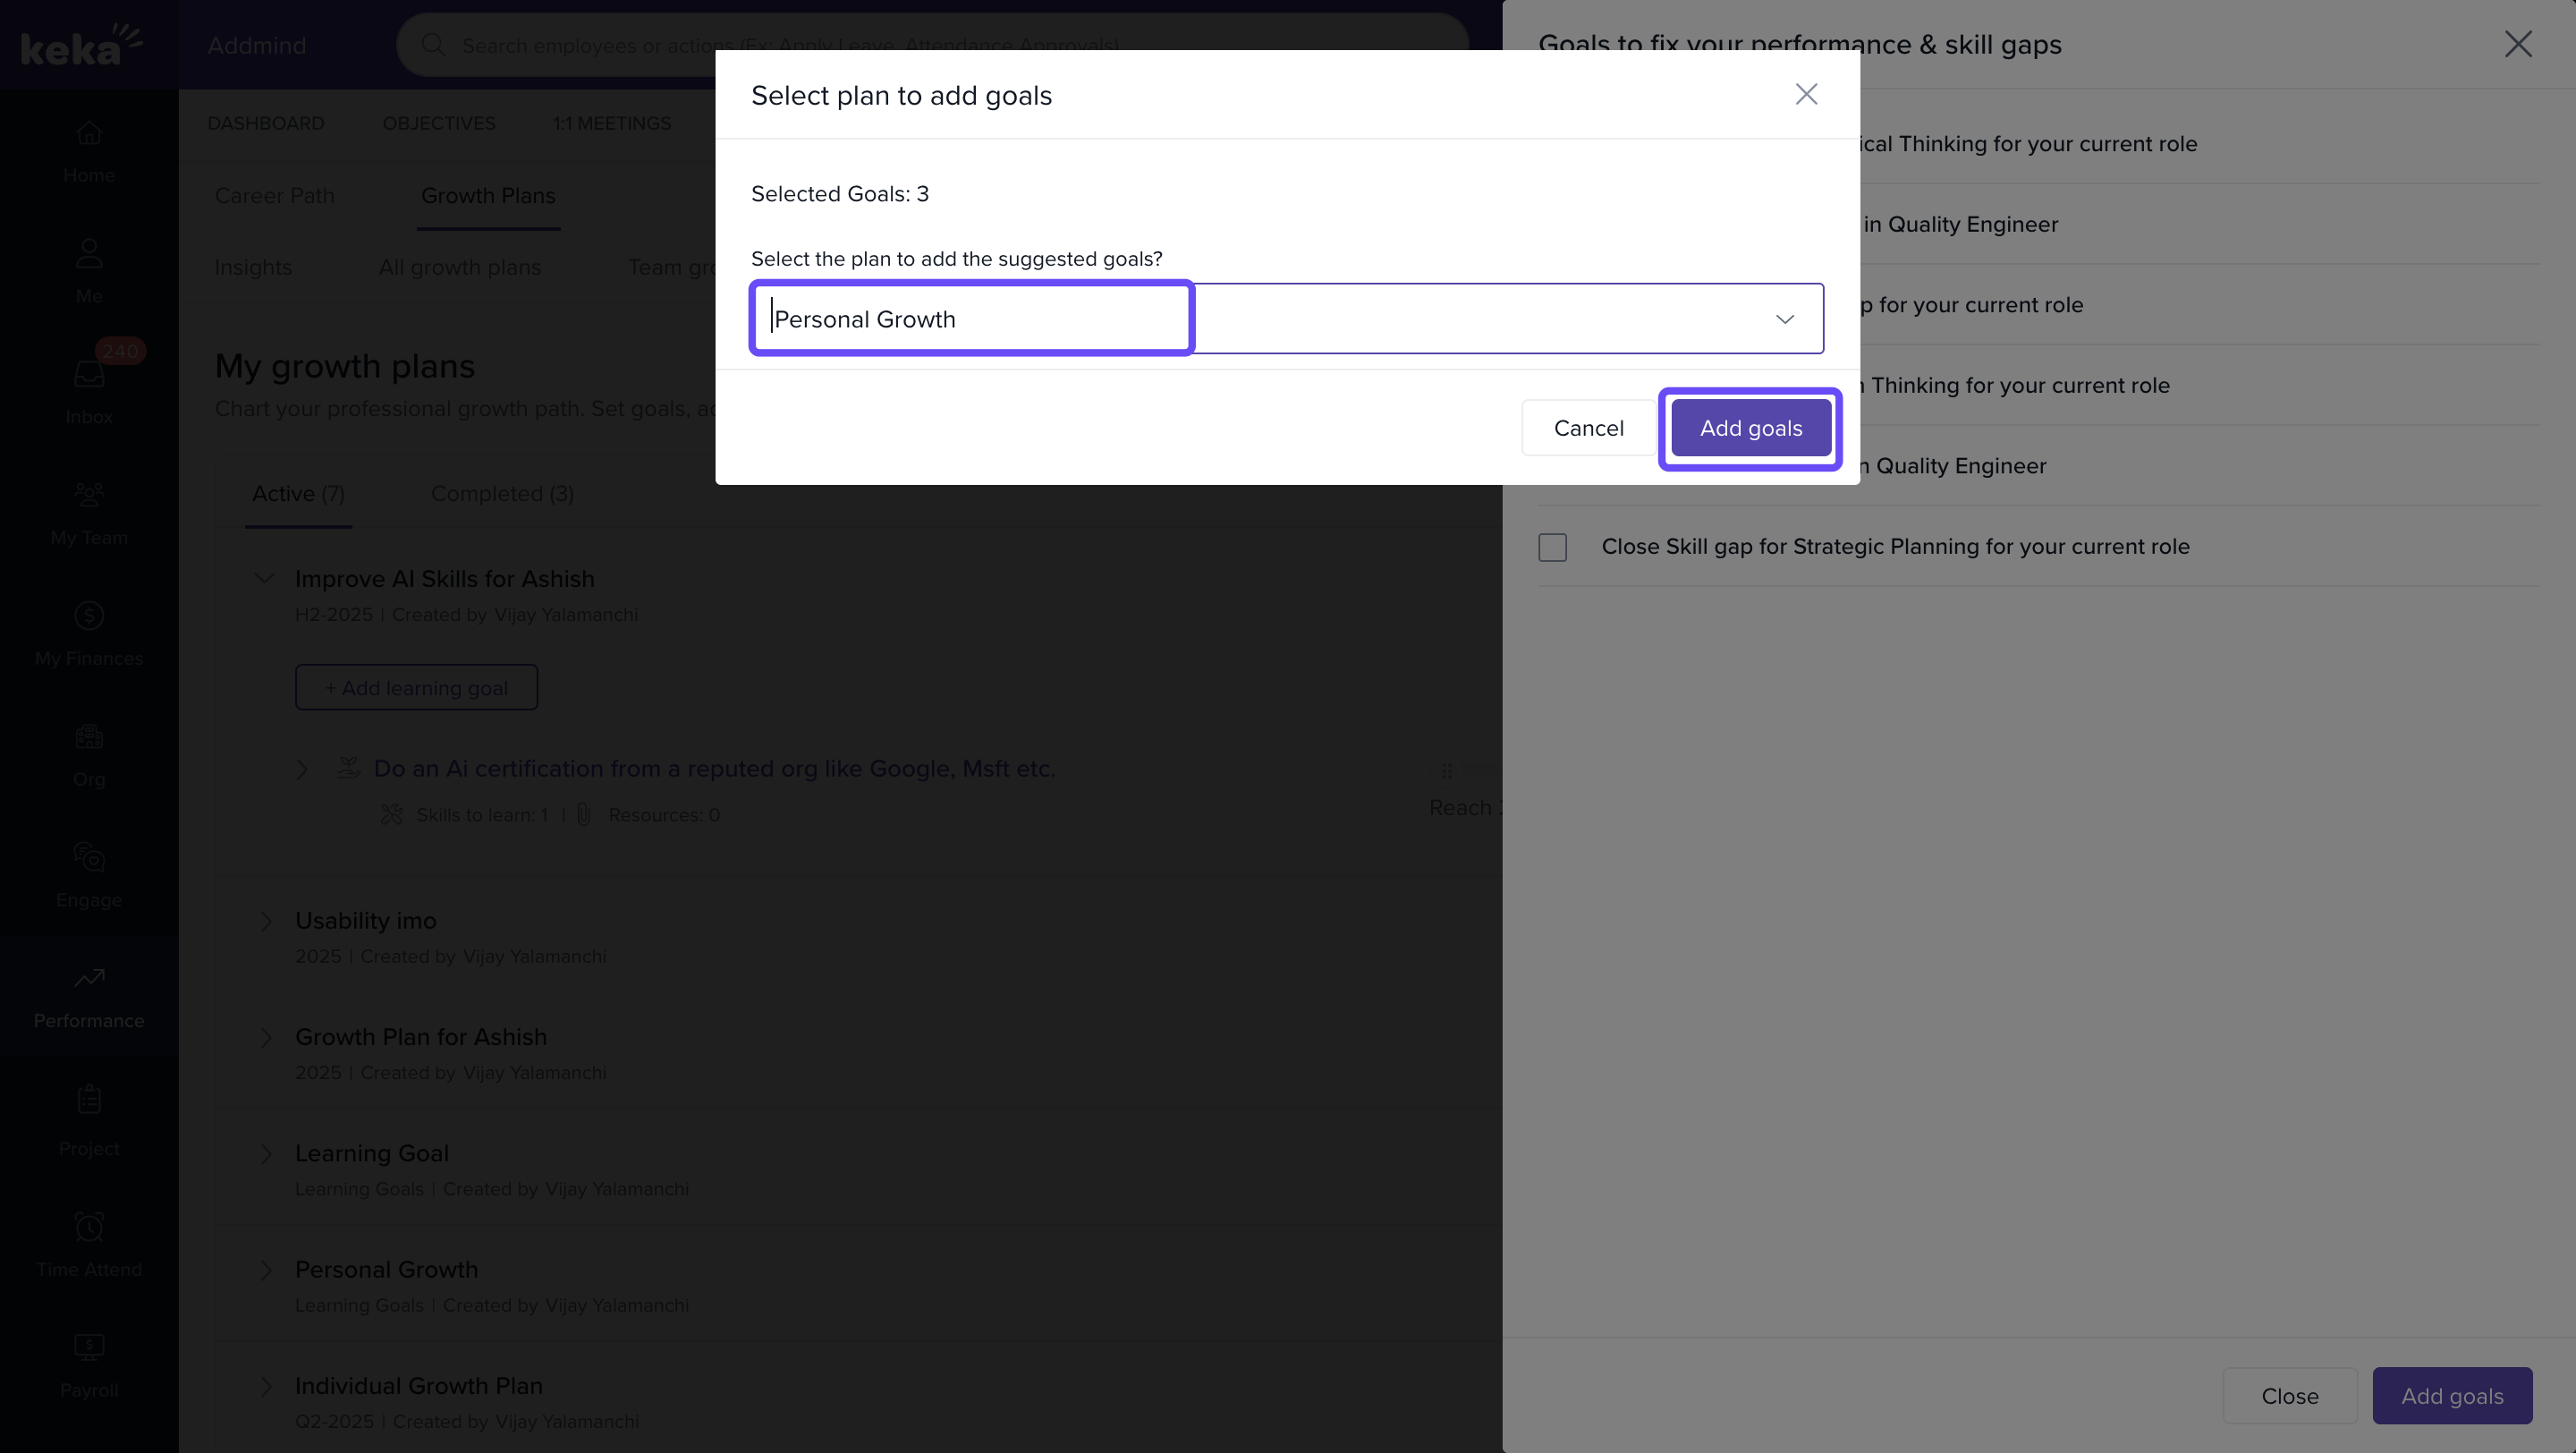Switch to Completed (3) tab
Image resolution: width=2576 pixels, height=1453 pixels.
click(502, 493)
